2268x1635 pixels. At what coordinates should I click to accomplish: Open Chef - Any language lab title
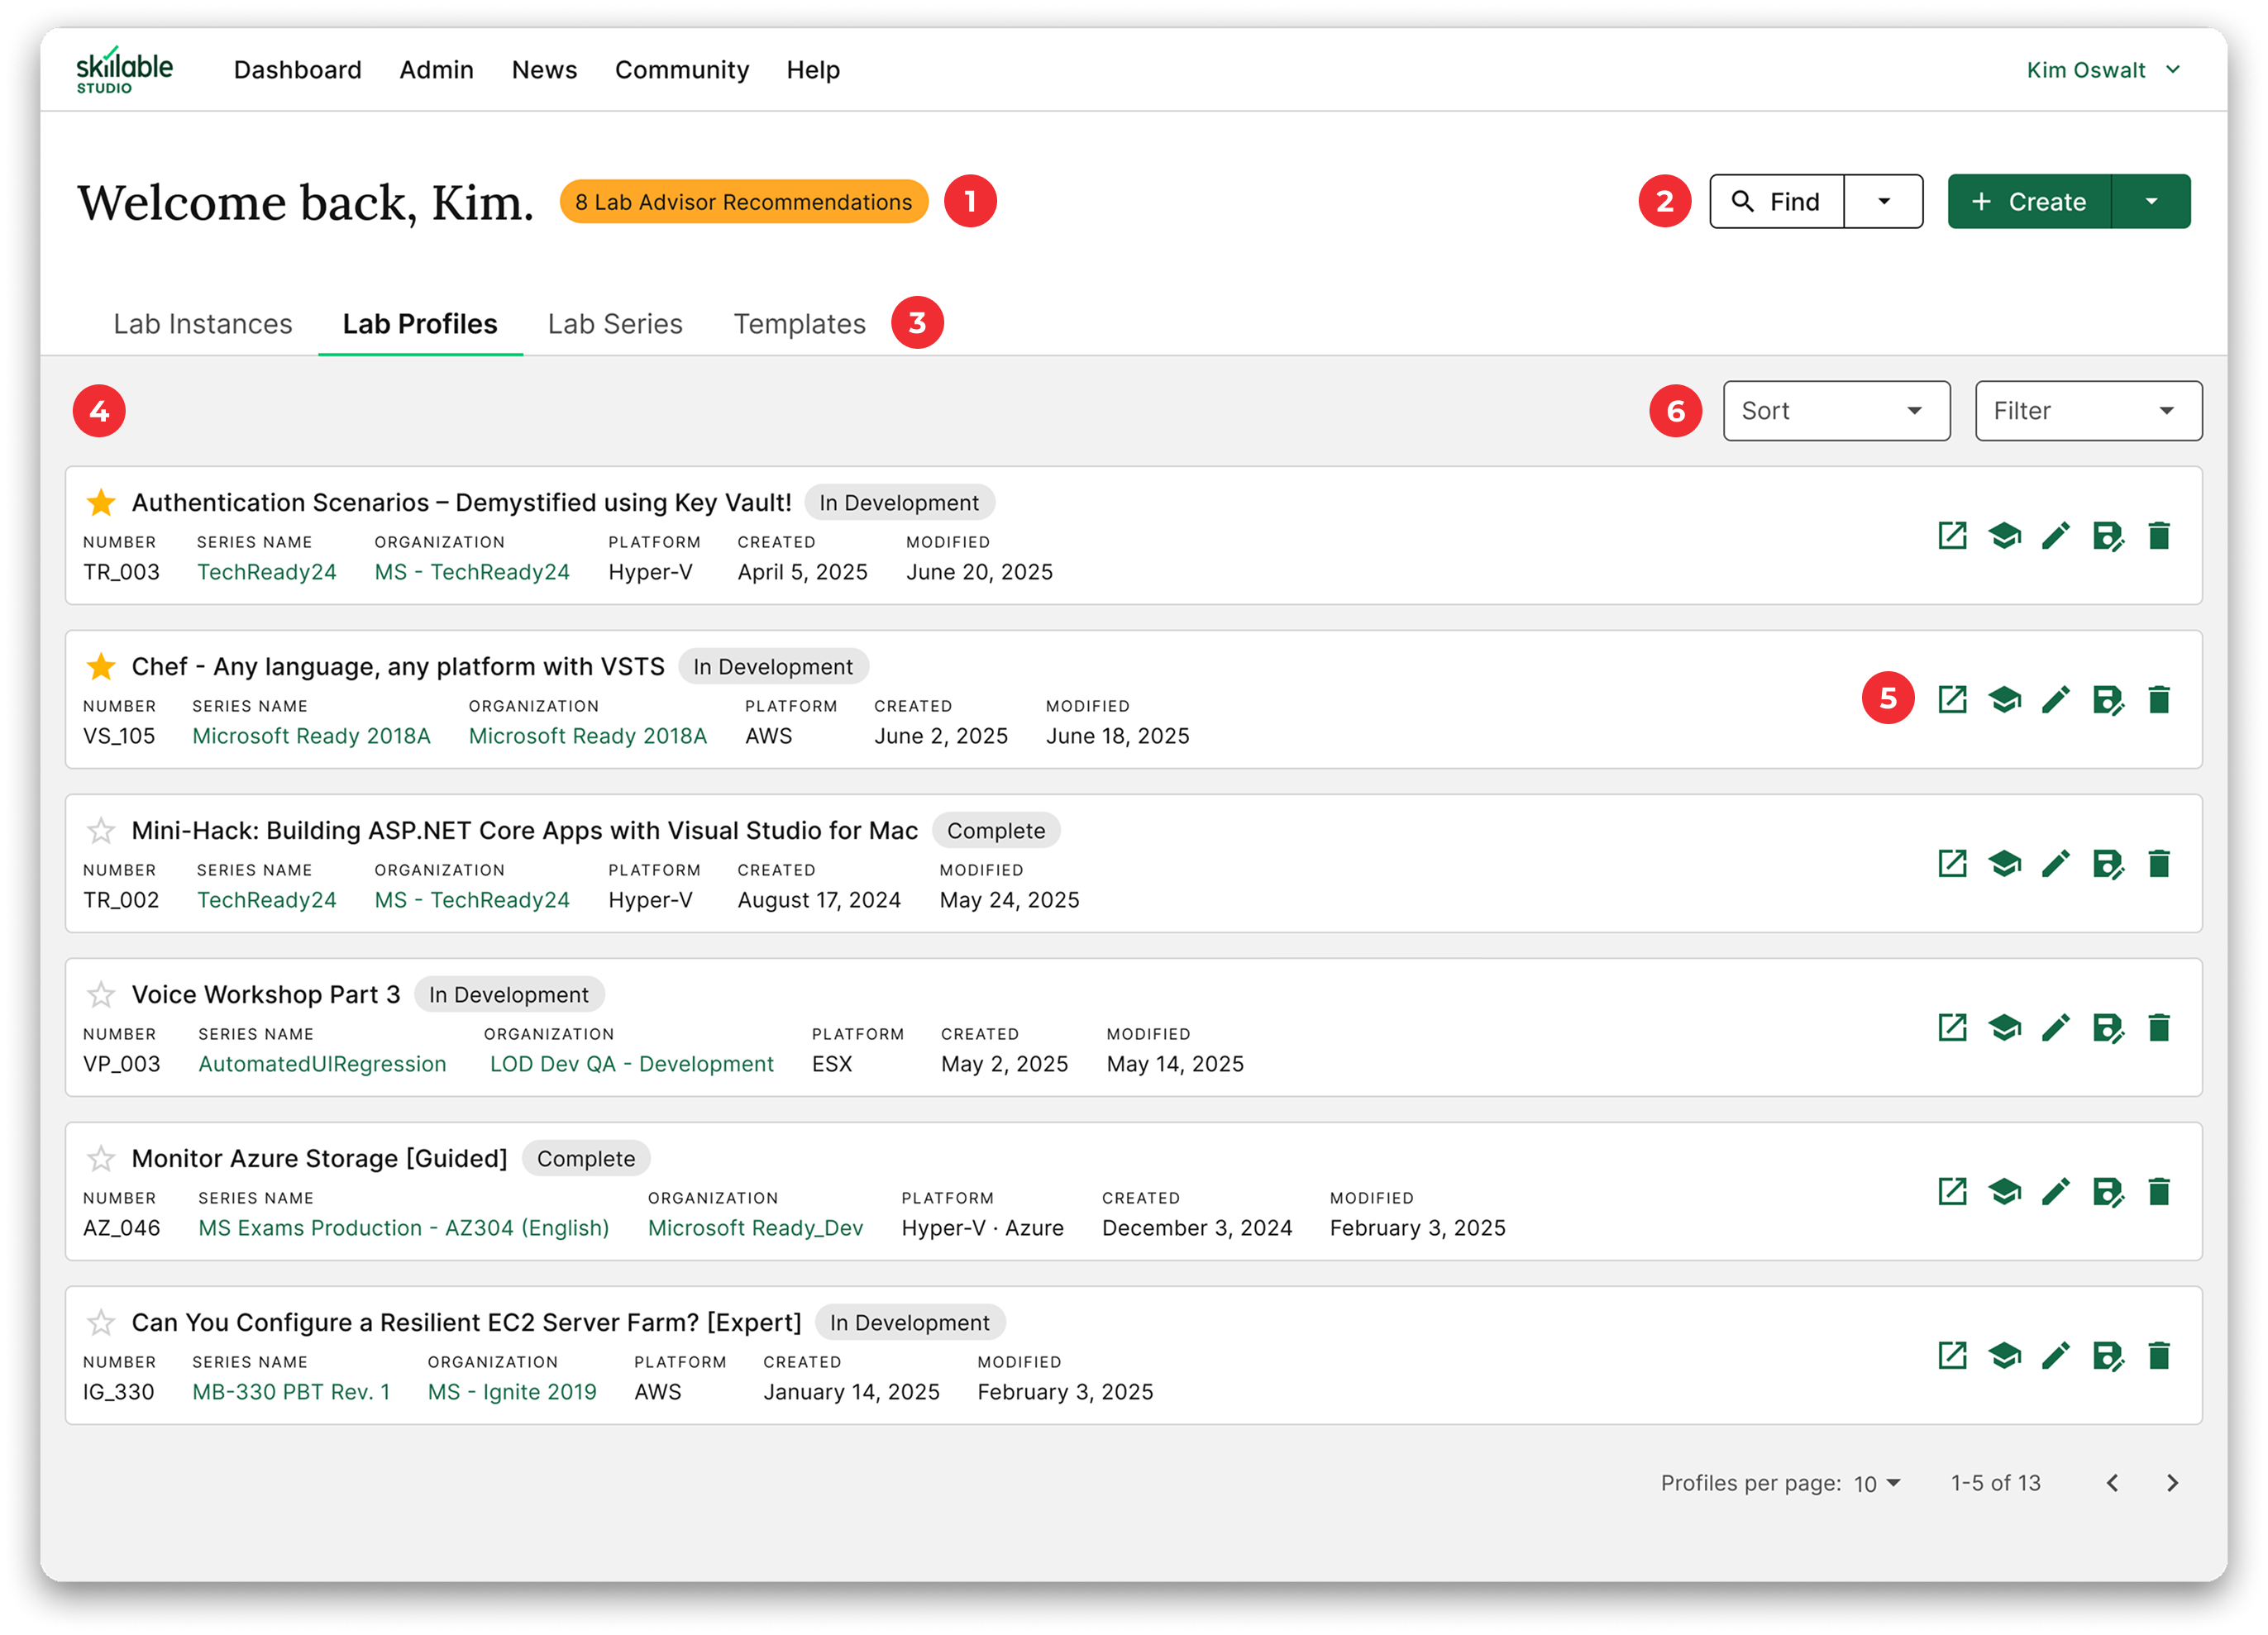click(x=398, y=666)
